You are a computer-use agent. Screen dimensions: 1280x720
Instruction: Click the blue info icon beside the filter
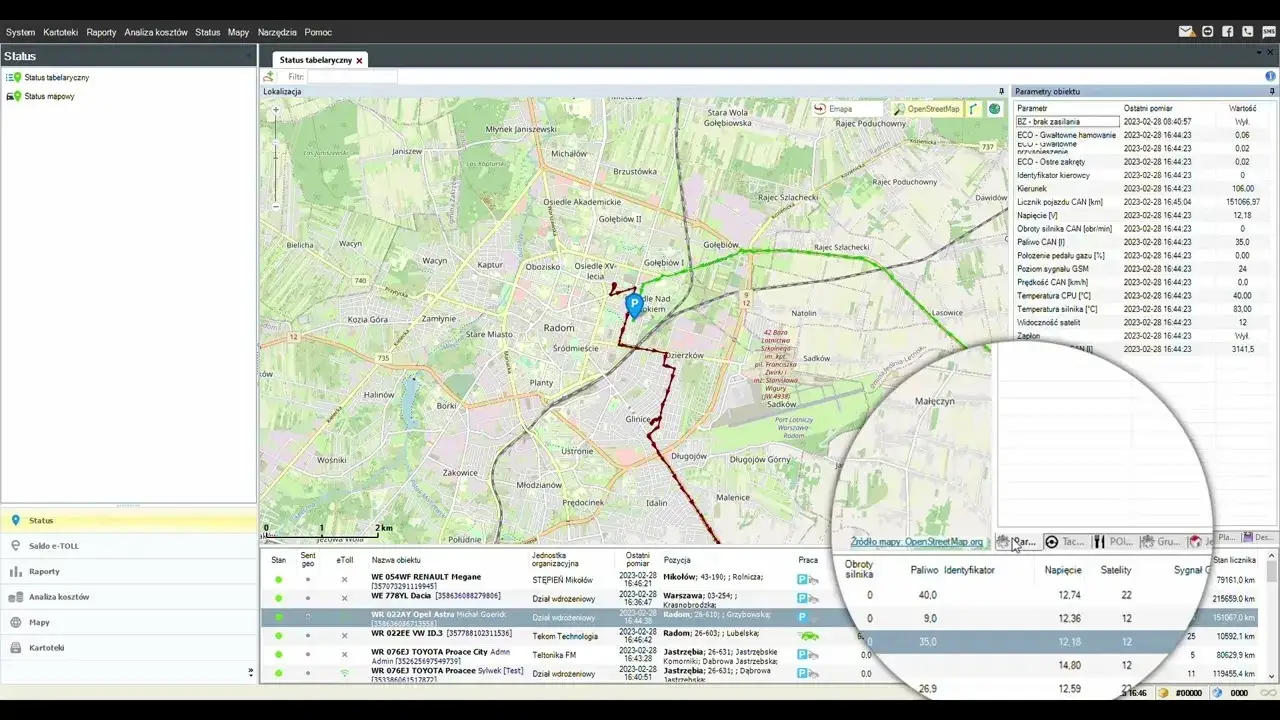[x=1271, y=76]
